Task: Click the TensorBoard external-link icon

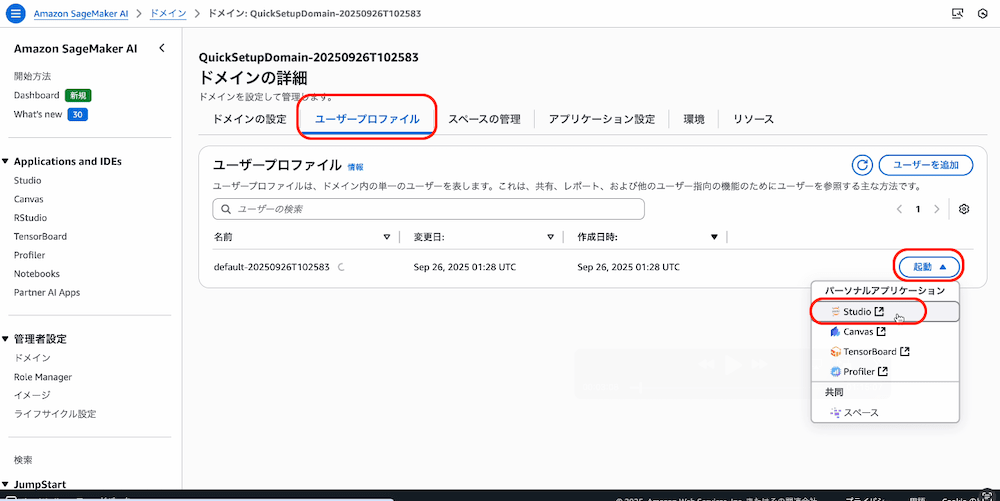Action: coord(904,352)
